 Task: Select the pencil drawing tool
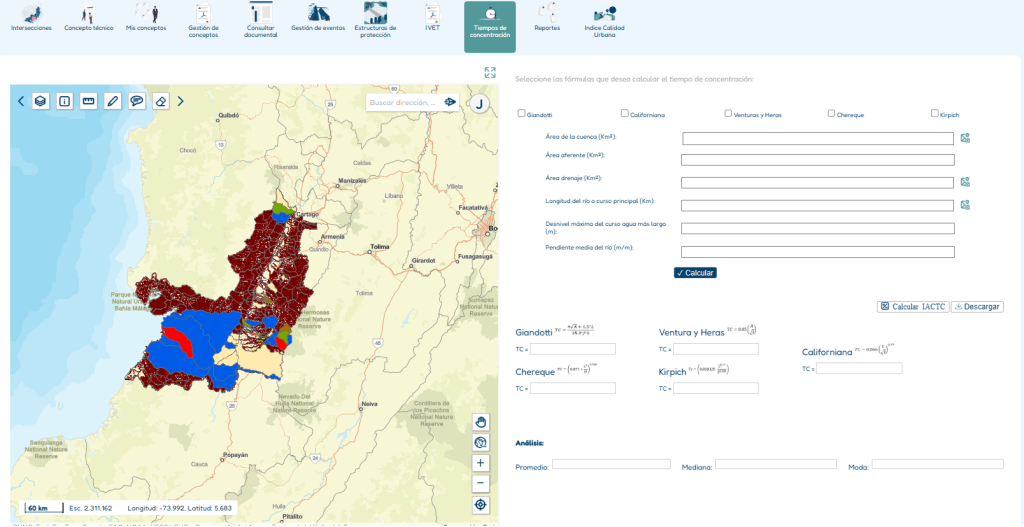click(x=113, y=101)
